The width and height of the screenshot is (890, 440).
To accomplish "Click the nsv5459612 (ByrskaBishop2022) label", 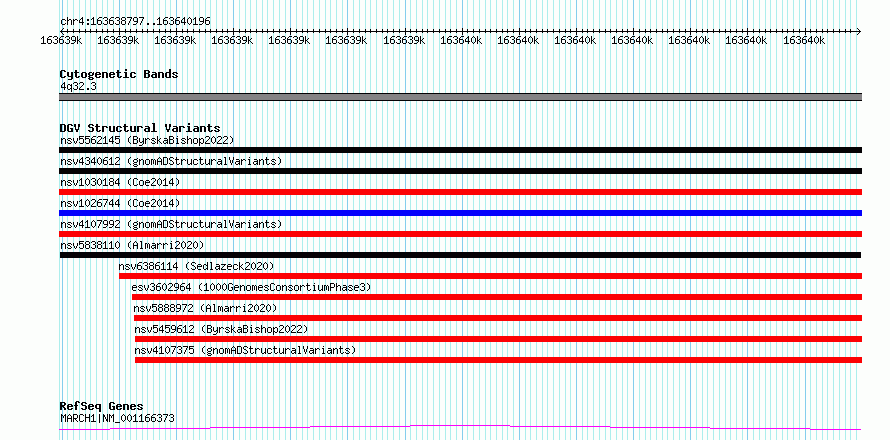I will coord(221,329).
